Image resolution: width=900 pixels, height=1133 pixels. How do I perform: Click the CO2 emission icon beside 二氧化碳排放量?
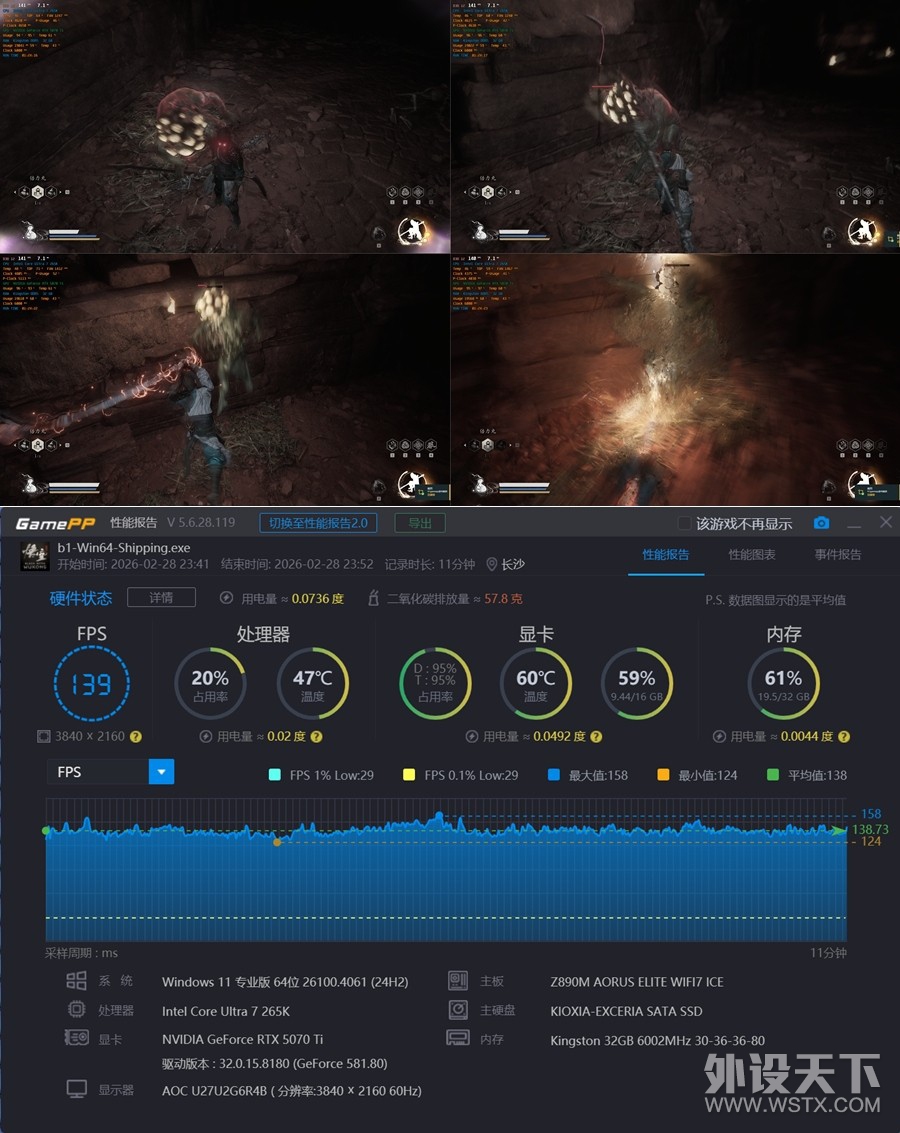373,598
